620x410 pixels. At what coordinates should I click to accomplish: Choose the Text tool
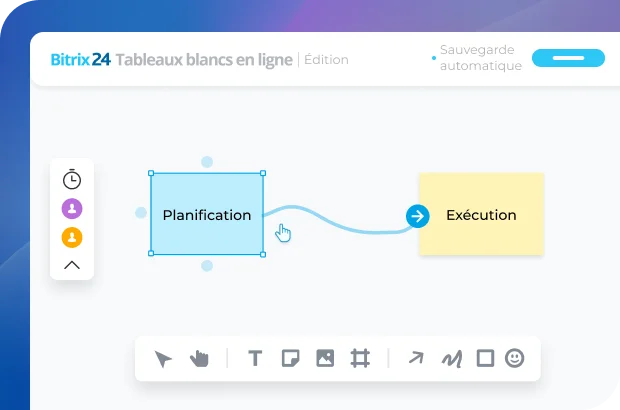tap(255, 358)
